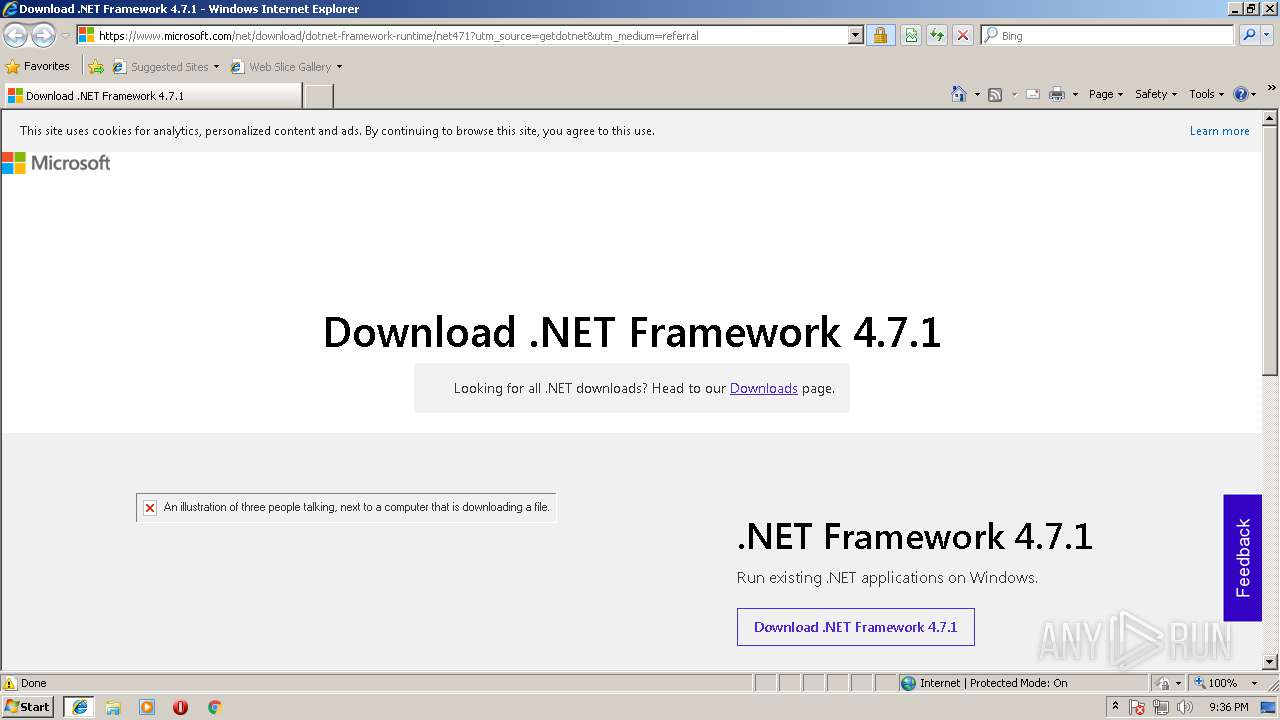The height and width of the screenshot is (720, 1280).
Task: Click the Action Center flag tray icon
Action: 1138,707
